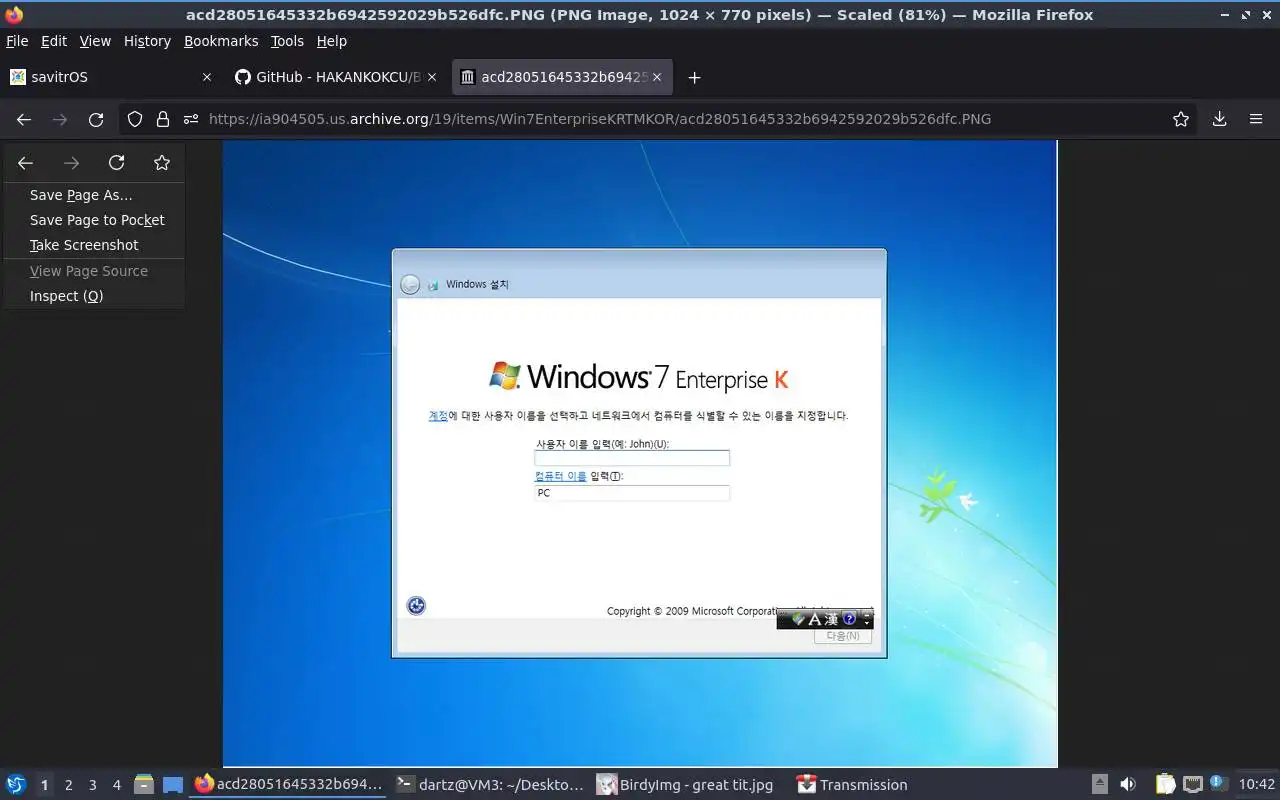Click the Firefox taskbar entry acd28051645332b694
Viewport: 1280px width, 800px height.
pyautogui.click(x=288, y=785)
